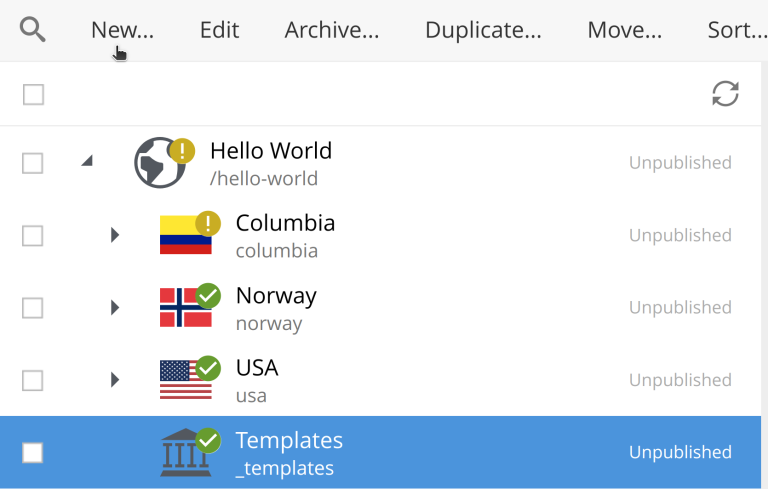Check the Hello World row checkbox
Viewport: 768px width, 489px height.
pyautogui.click(x=32, y=163)
